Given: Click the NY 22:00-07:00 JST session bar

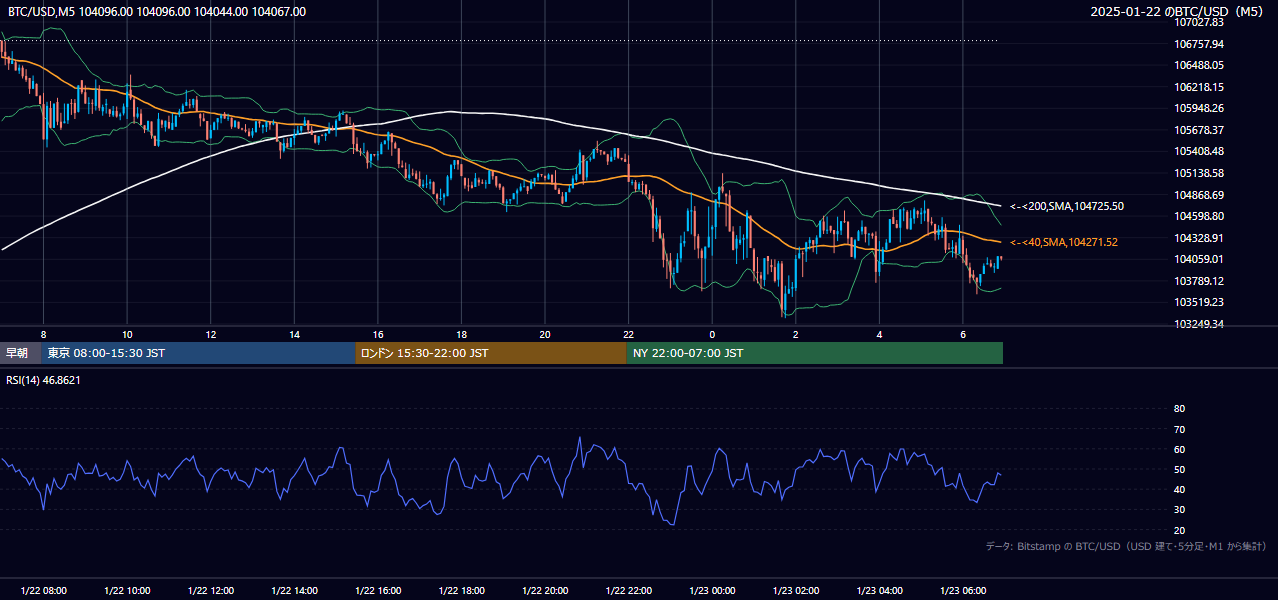Looking at the screenshot, I should 815,353.
